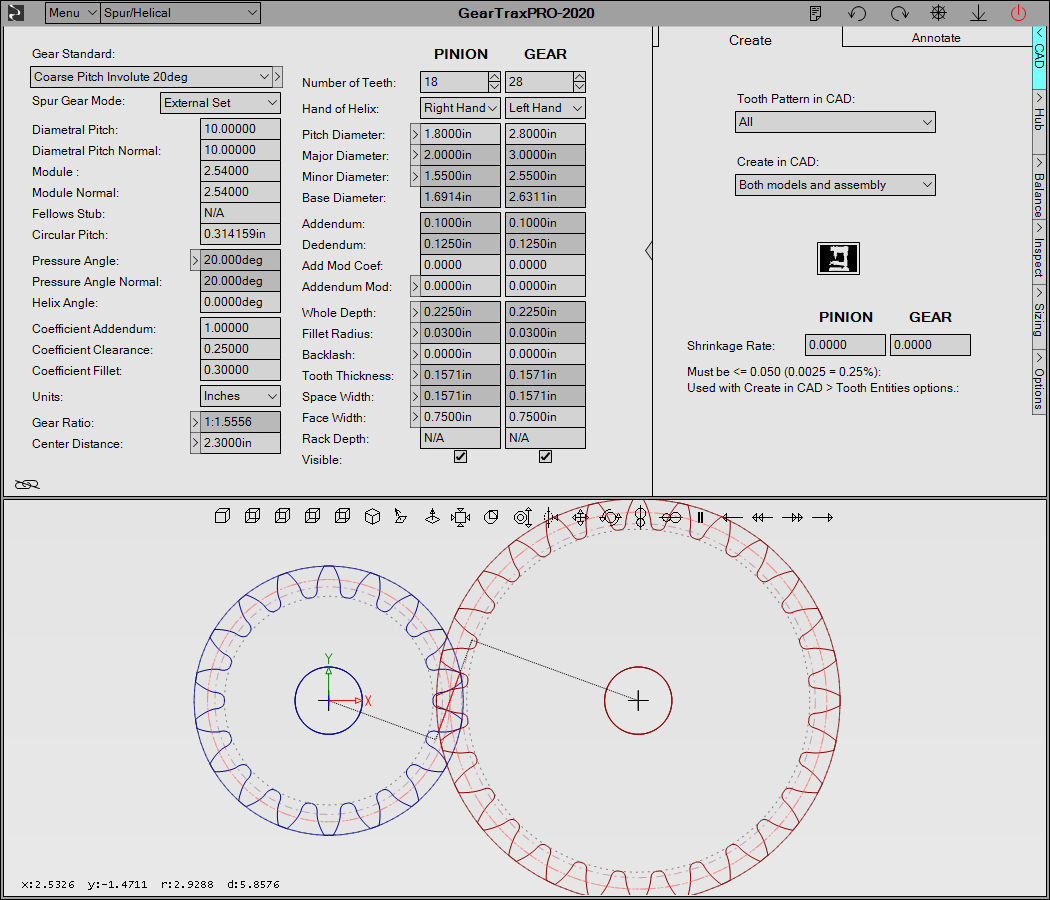1050x900 pixels.
Task: Select the hexagonal isometric cube view icon
Action: click(x=372, y=516)
